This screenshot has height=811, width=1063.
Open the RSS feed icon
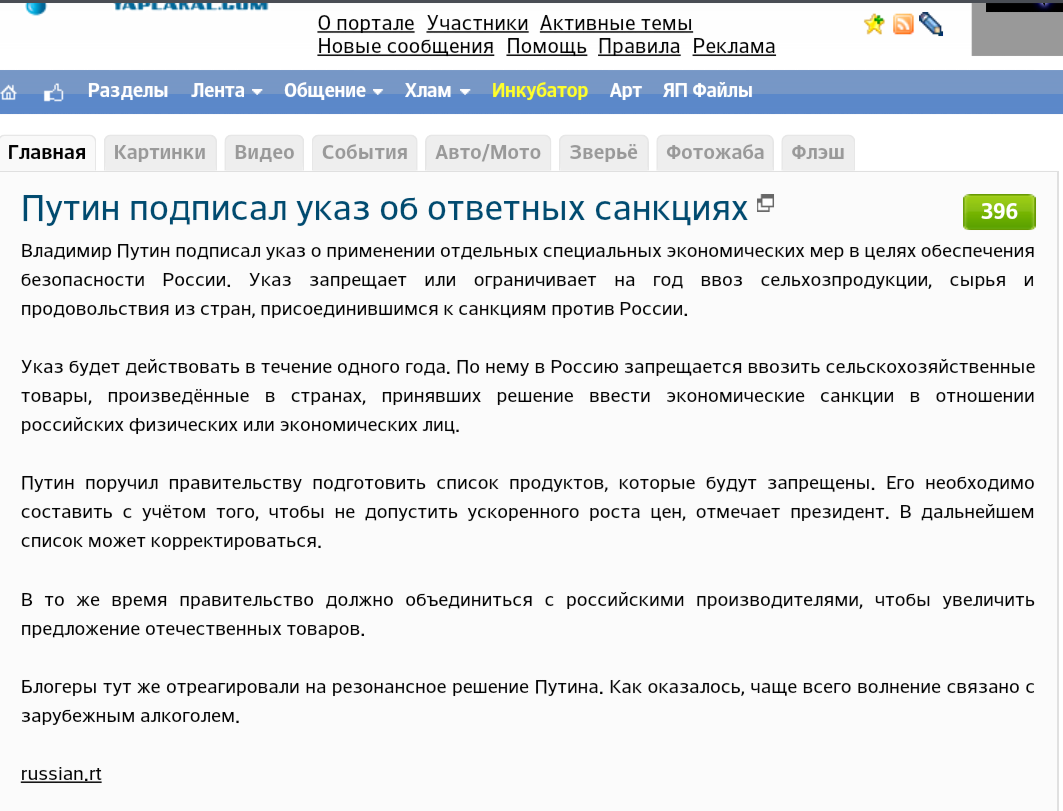tap(903, 24)
